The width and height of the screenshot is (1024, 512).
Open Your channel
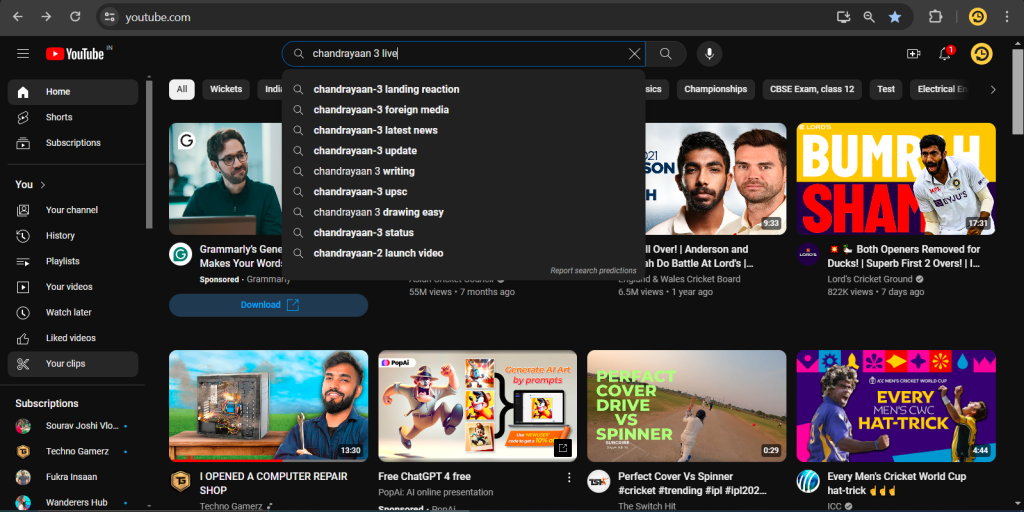click(72, 210)
